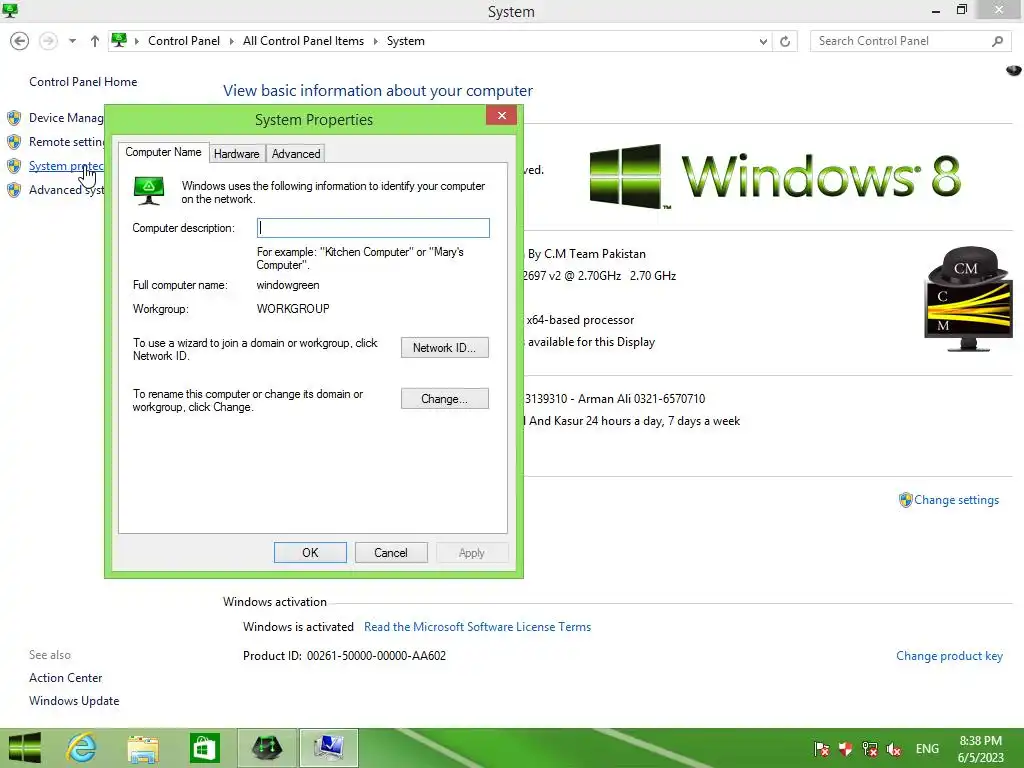Open File Explorer from taskbar
The image size is (1024, 768).
[143, 748]
